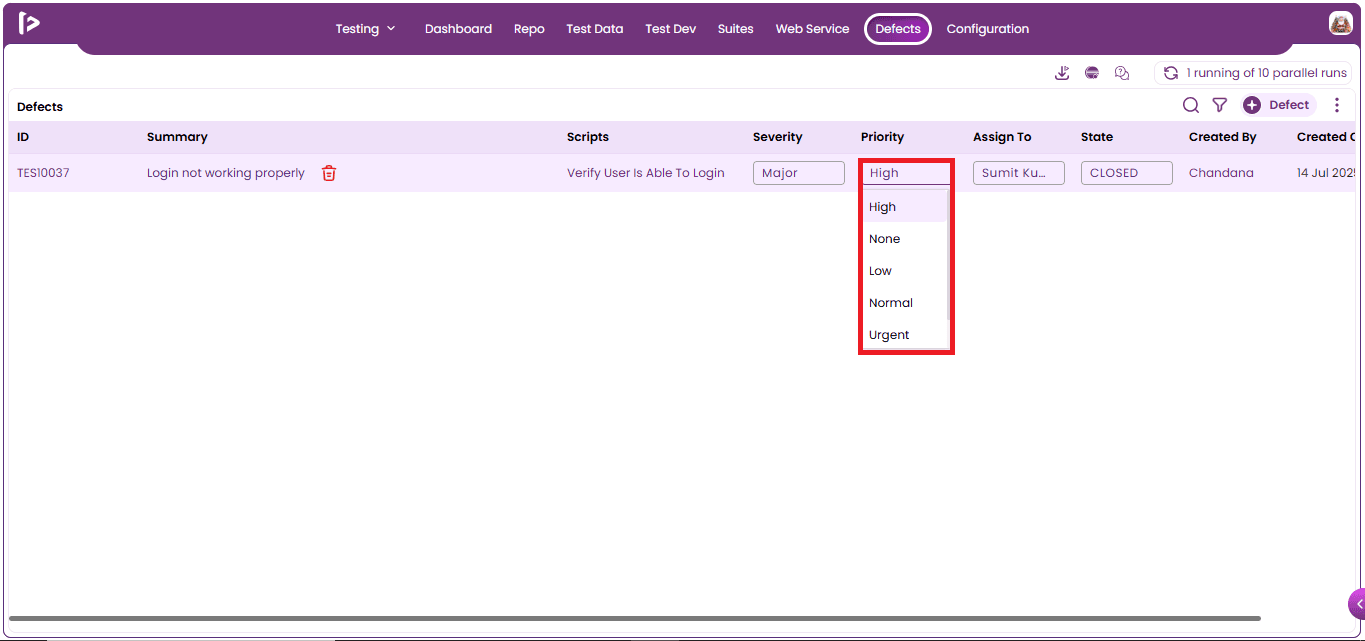Open the Test Dev tab

[x=671, y=29]
